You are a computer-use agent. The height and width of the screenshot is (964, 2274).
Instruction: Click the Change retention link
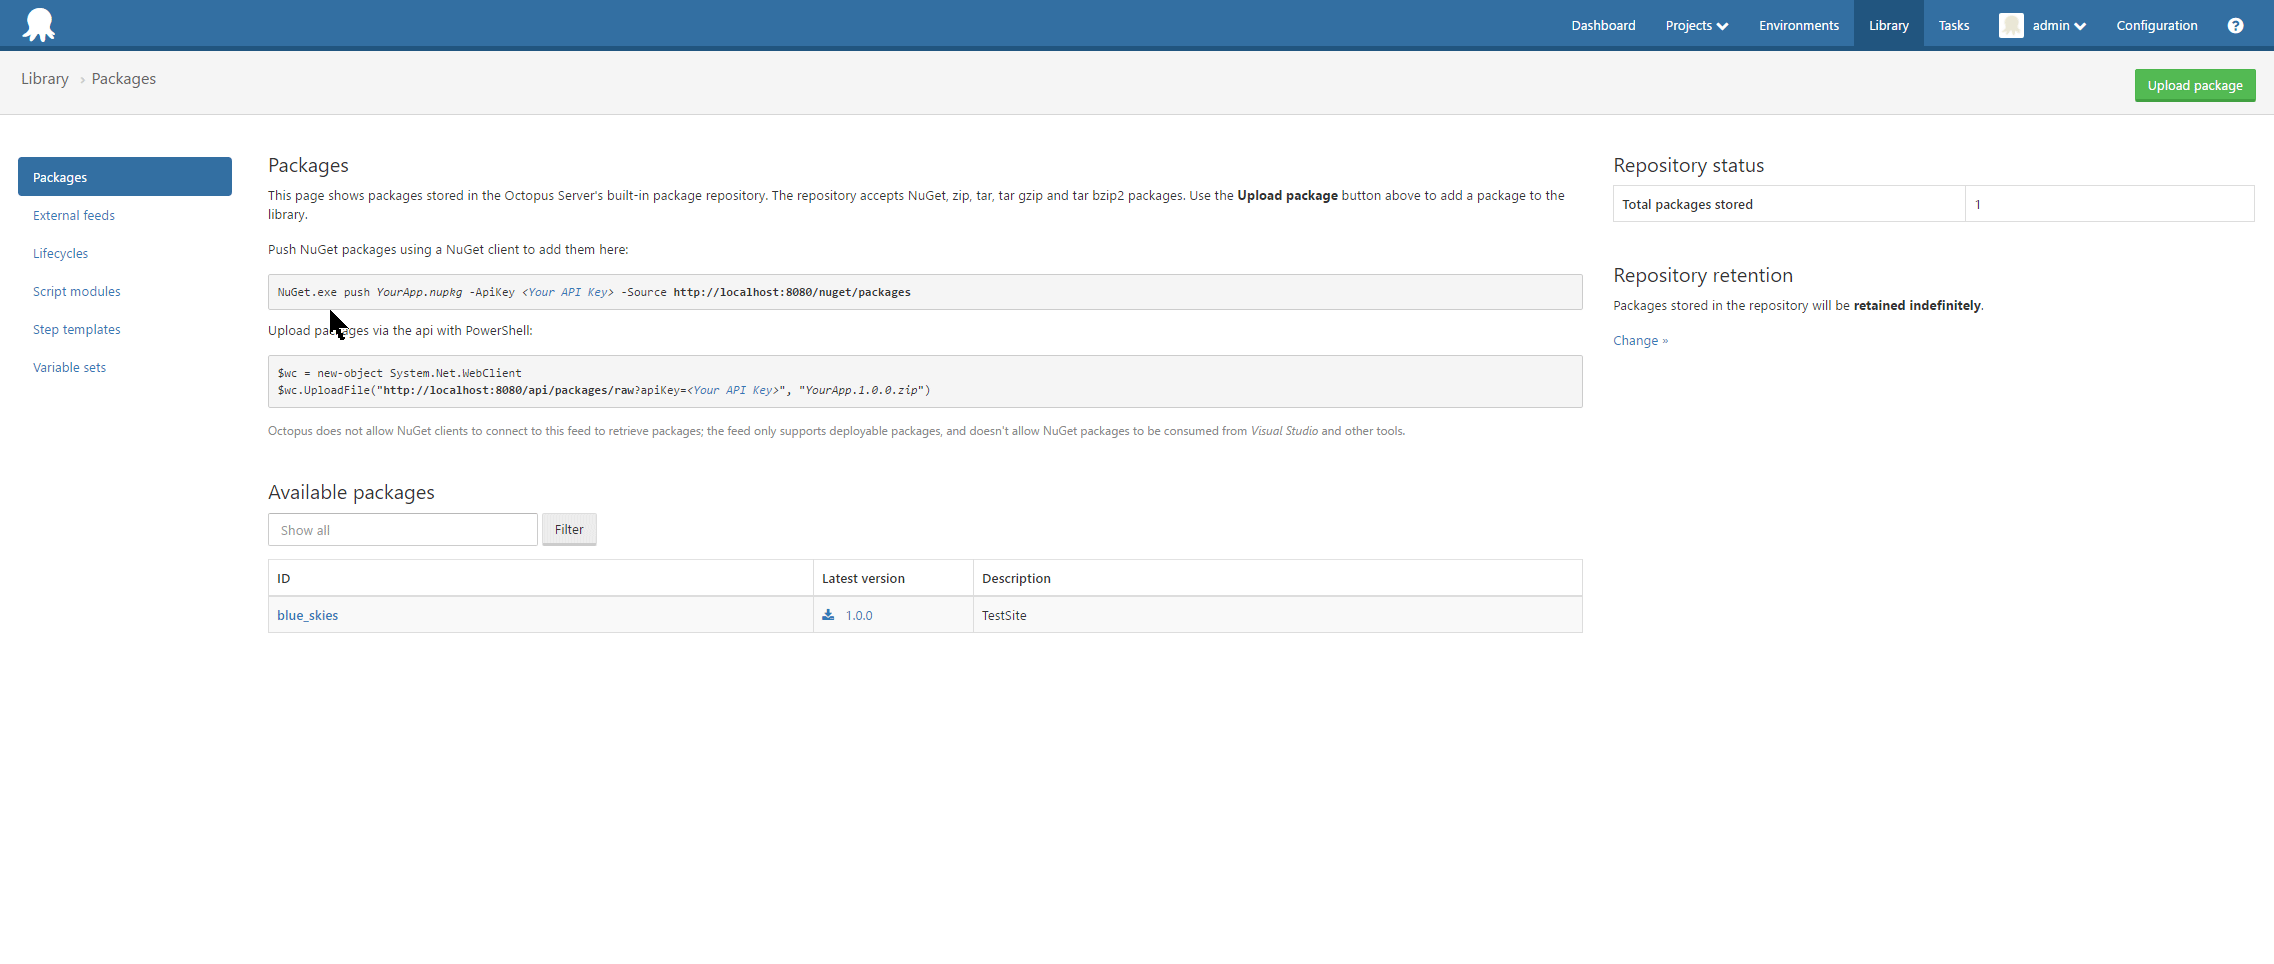(x=1640, y=341)
